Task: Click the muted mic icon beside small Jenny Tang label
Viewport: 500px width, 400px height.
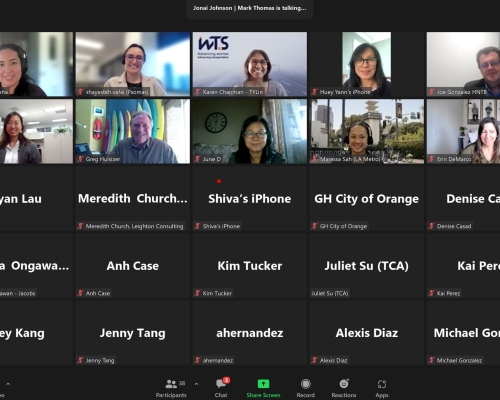Action: [x=80, y=360]
